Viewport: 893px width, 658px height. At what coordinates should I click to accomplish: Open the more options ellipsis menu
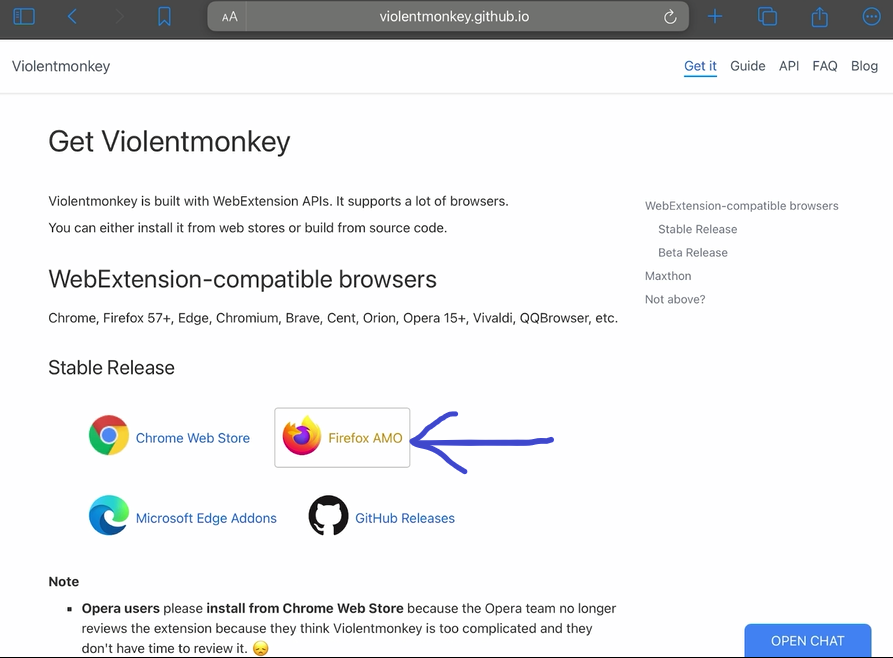coord(871,17)
